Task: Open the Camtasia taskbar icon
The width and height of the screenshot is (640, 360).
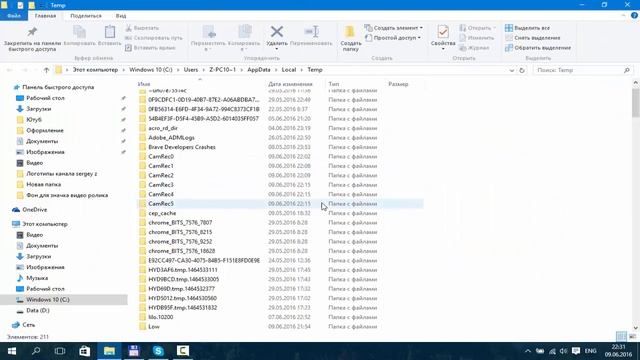Action: pyautogui.click(x=182, y=351)
